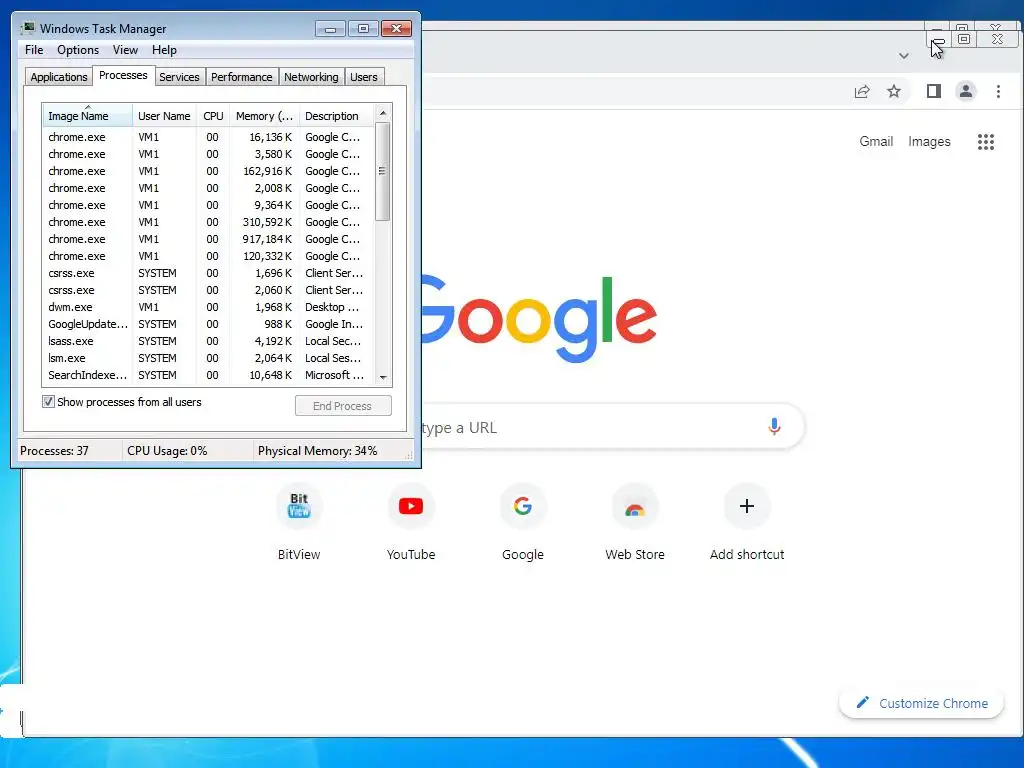The width and height of the screenshot is (1024, 768).
Task: Select the GoogleUpdate process row
Action: [208, 324]
